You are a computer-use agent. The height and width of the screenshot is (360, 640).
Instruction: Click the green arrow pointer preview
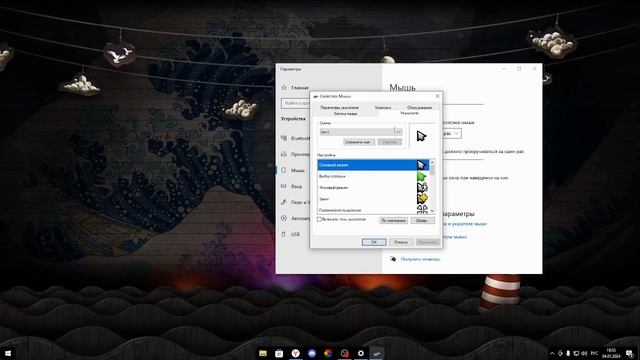pyautogui.click(x=422, y=176)
